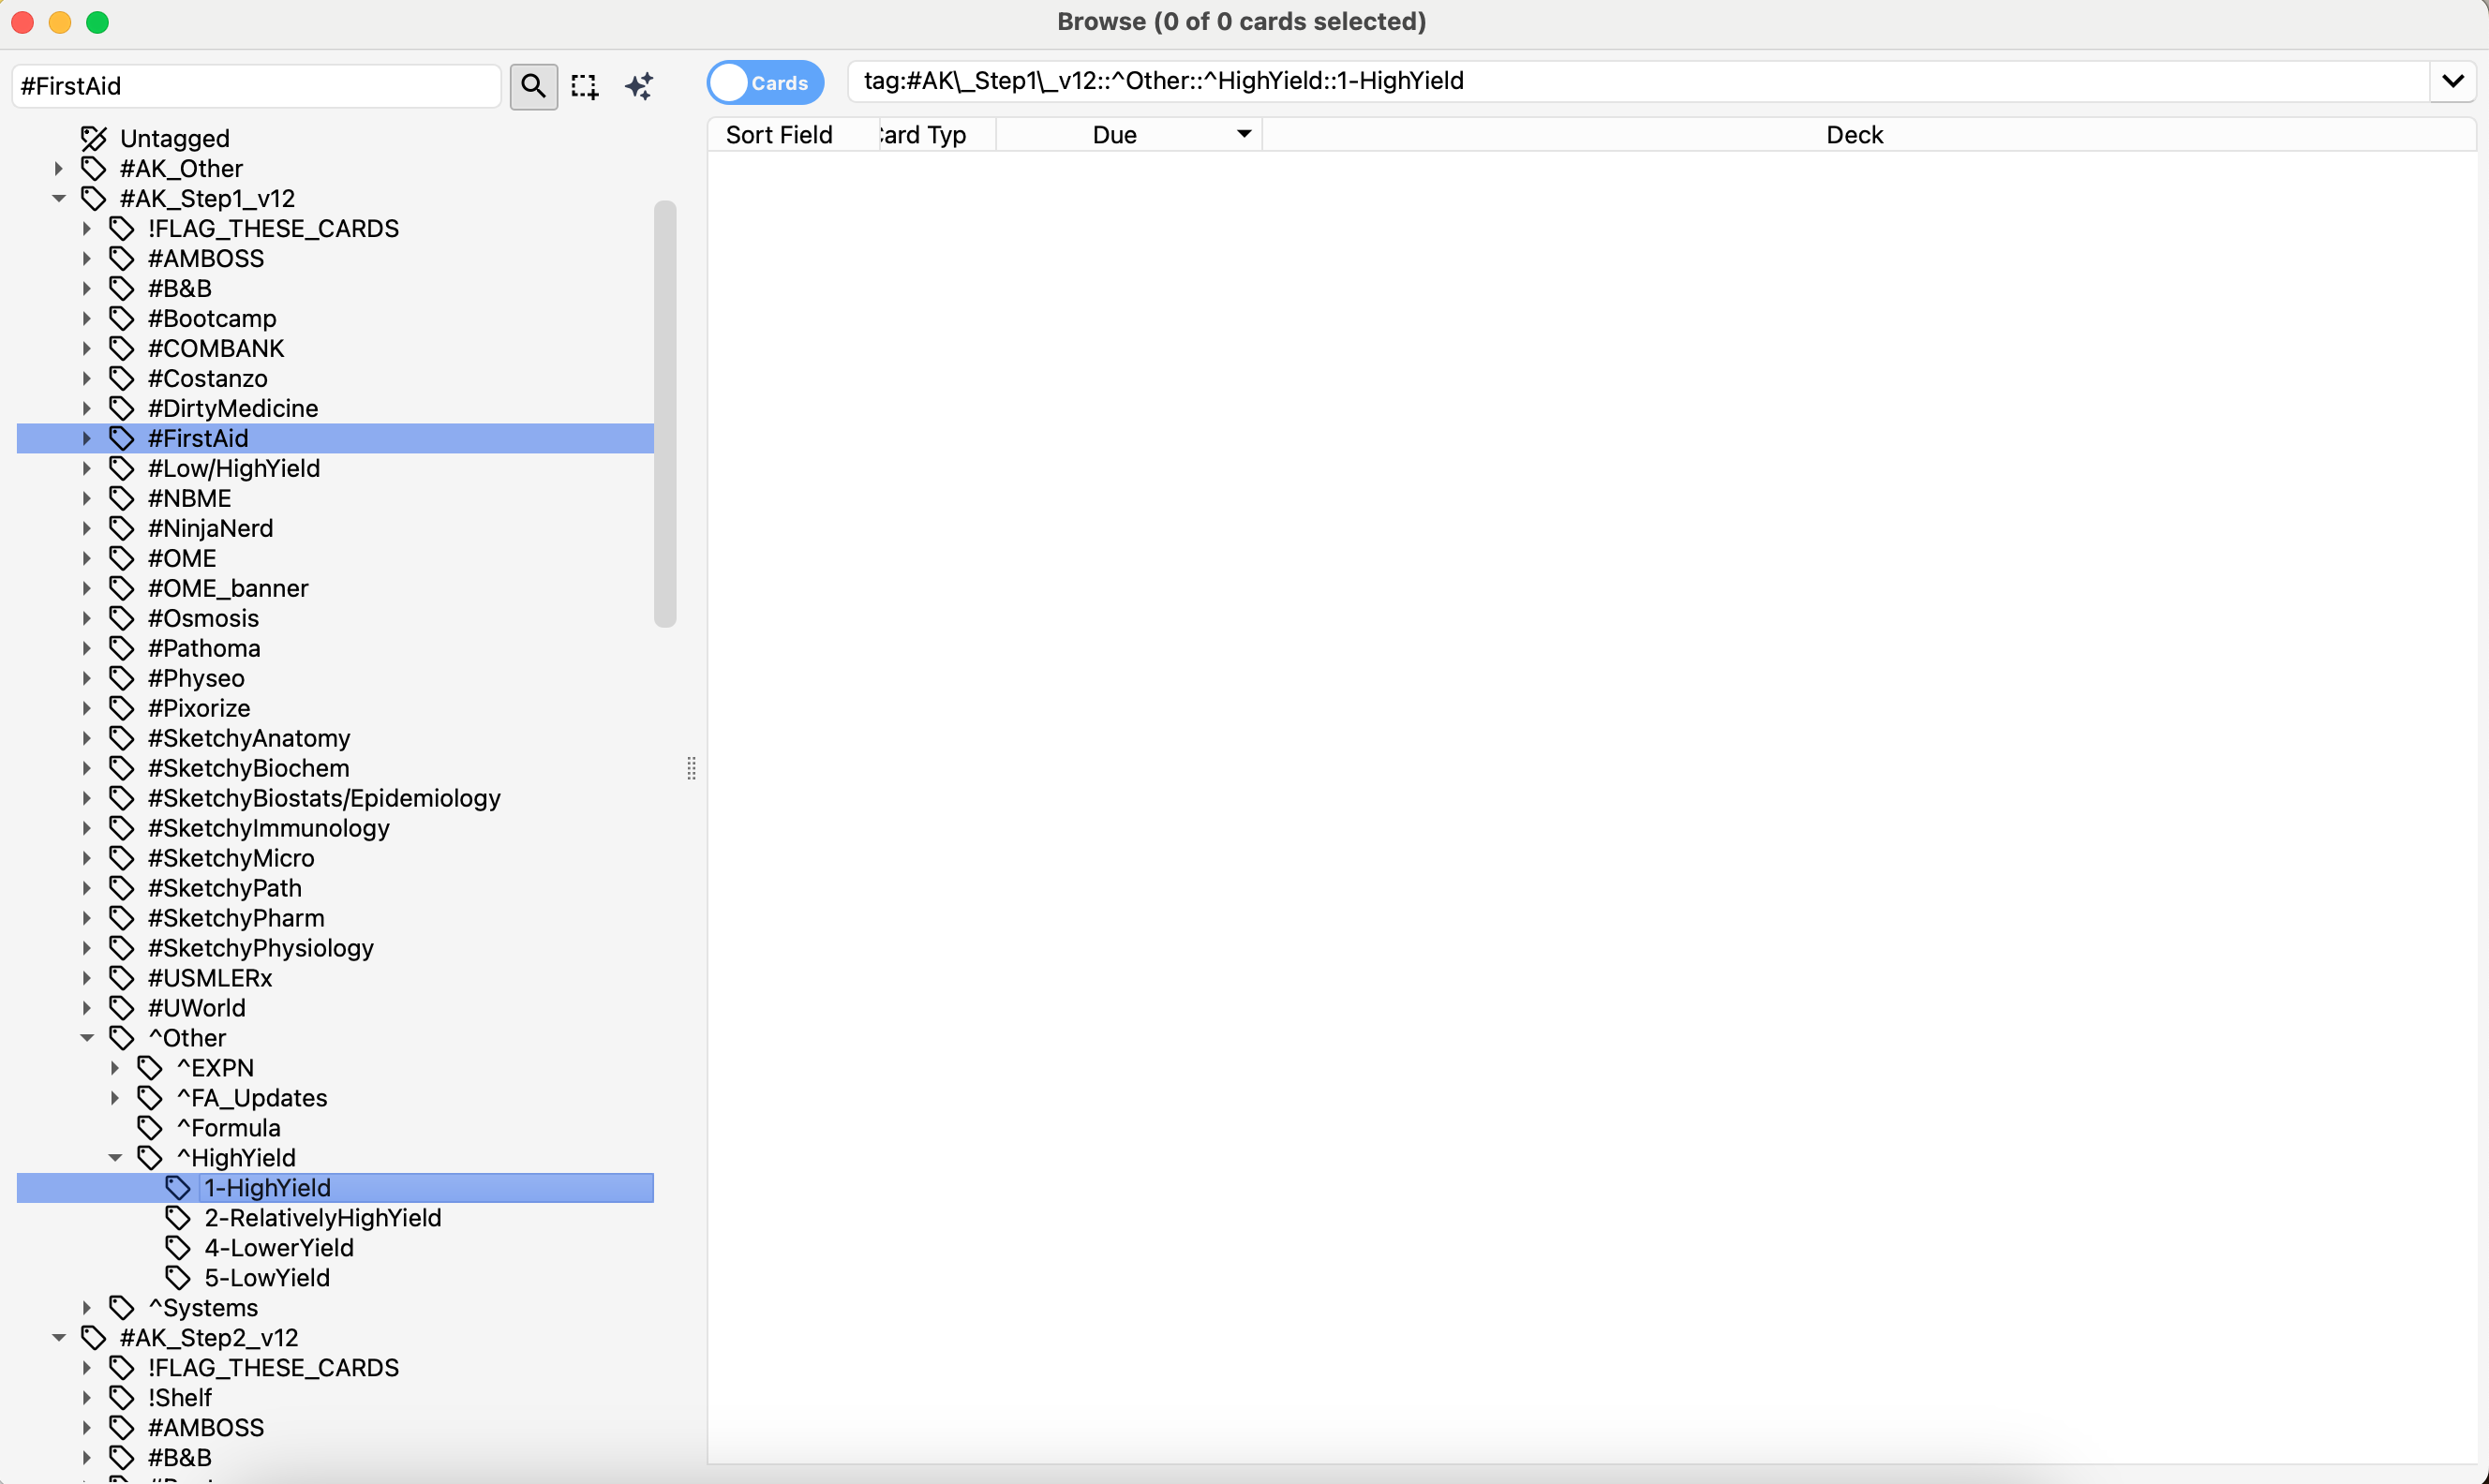
Task: Expand the #FirstAid tag
Action: [x=87, y=438]
